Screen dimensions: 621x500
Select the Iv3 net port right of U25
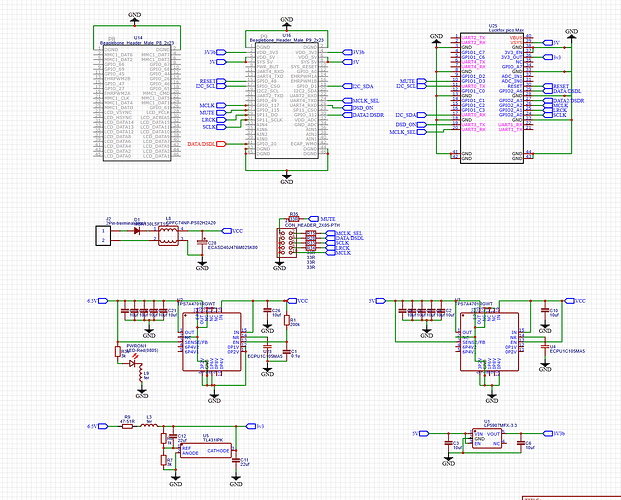(x=552, y=57)
